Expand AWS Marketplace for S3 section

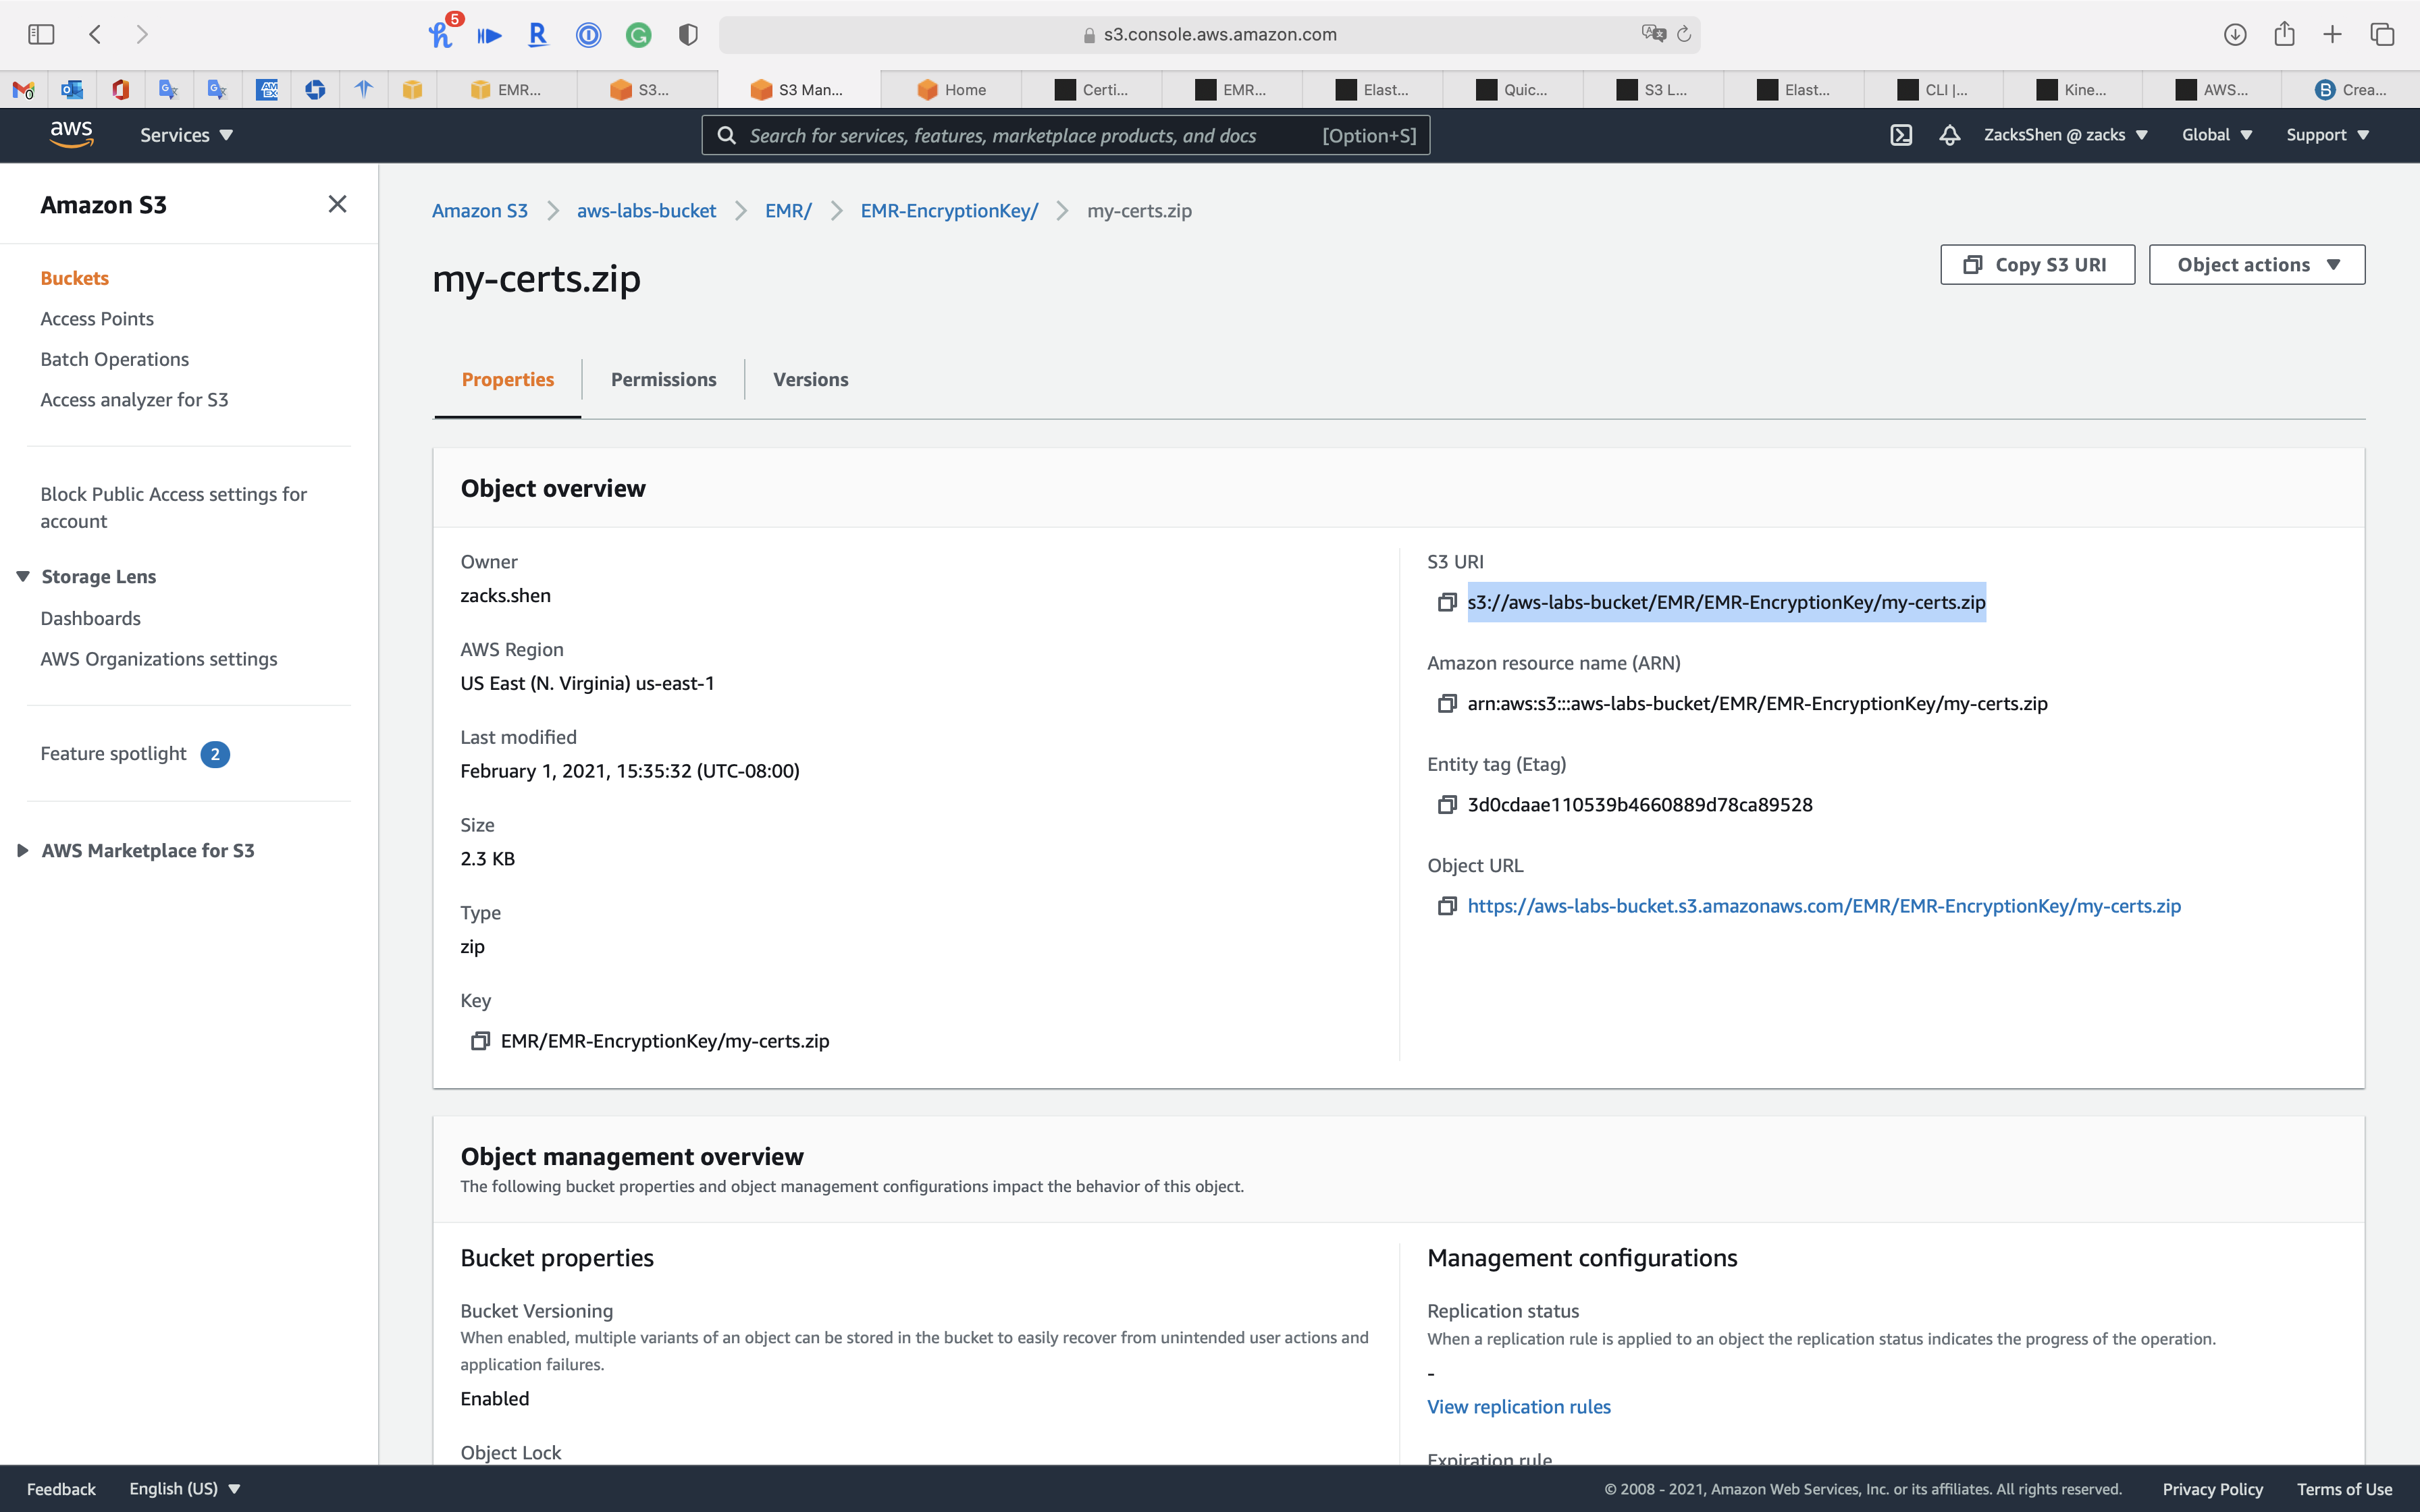[x=22, y=850]
